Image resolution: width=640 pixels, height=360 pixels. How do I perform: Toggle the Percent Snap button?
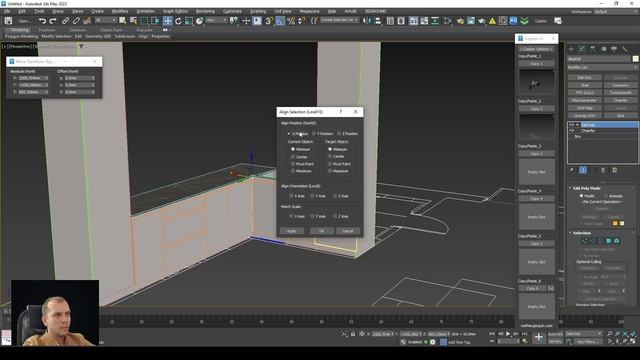tap(291, 20)
